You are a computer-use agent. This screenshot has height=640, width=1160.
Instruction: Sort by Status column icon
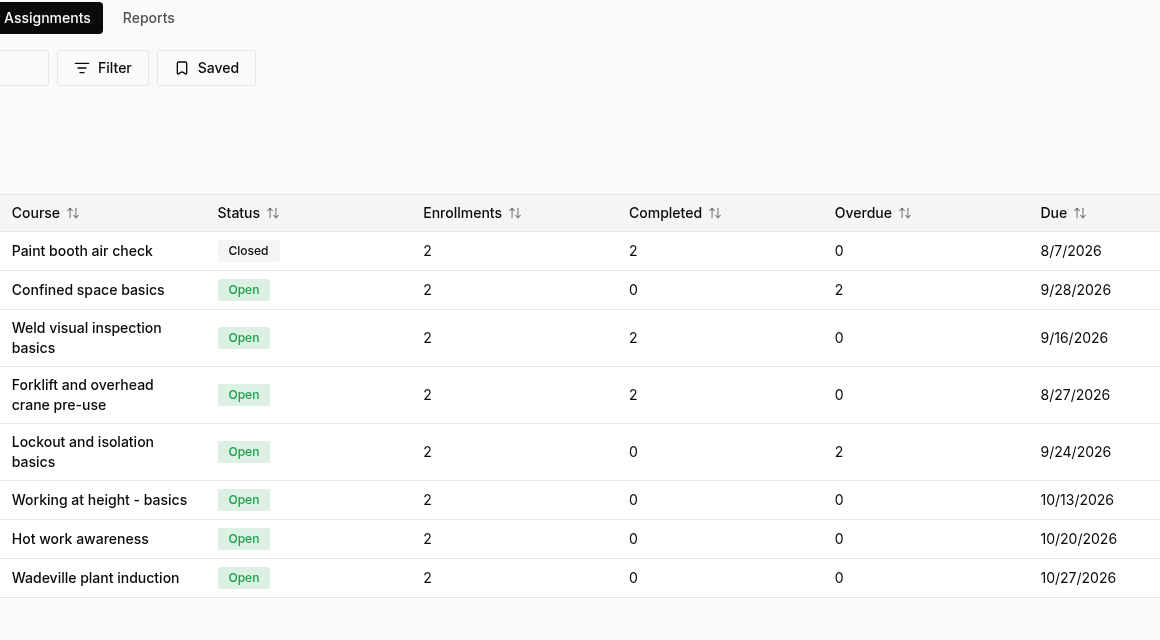tap(273, 213)
